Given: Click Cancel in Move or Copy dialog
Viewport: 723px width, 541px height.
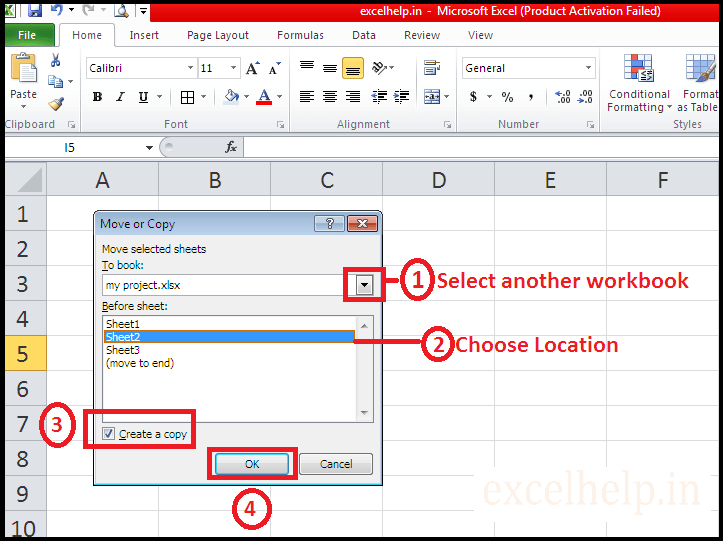Looking at the screenshot, I should [336, 464].
